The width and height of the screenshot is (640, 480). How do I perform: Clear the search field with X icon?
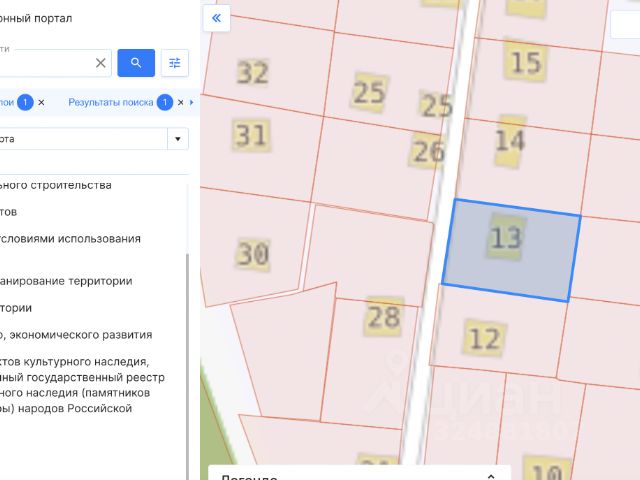pyautogui.click(x=100, y=63)
